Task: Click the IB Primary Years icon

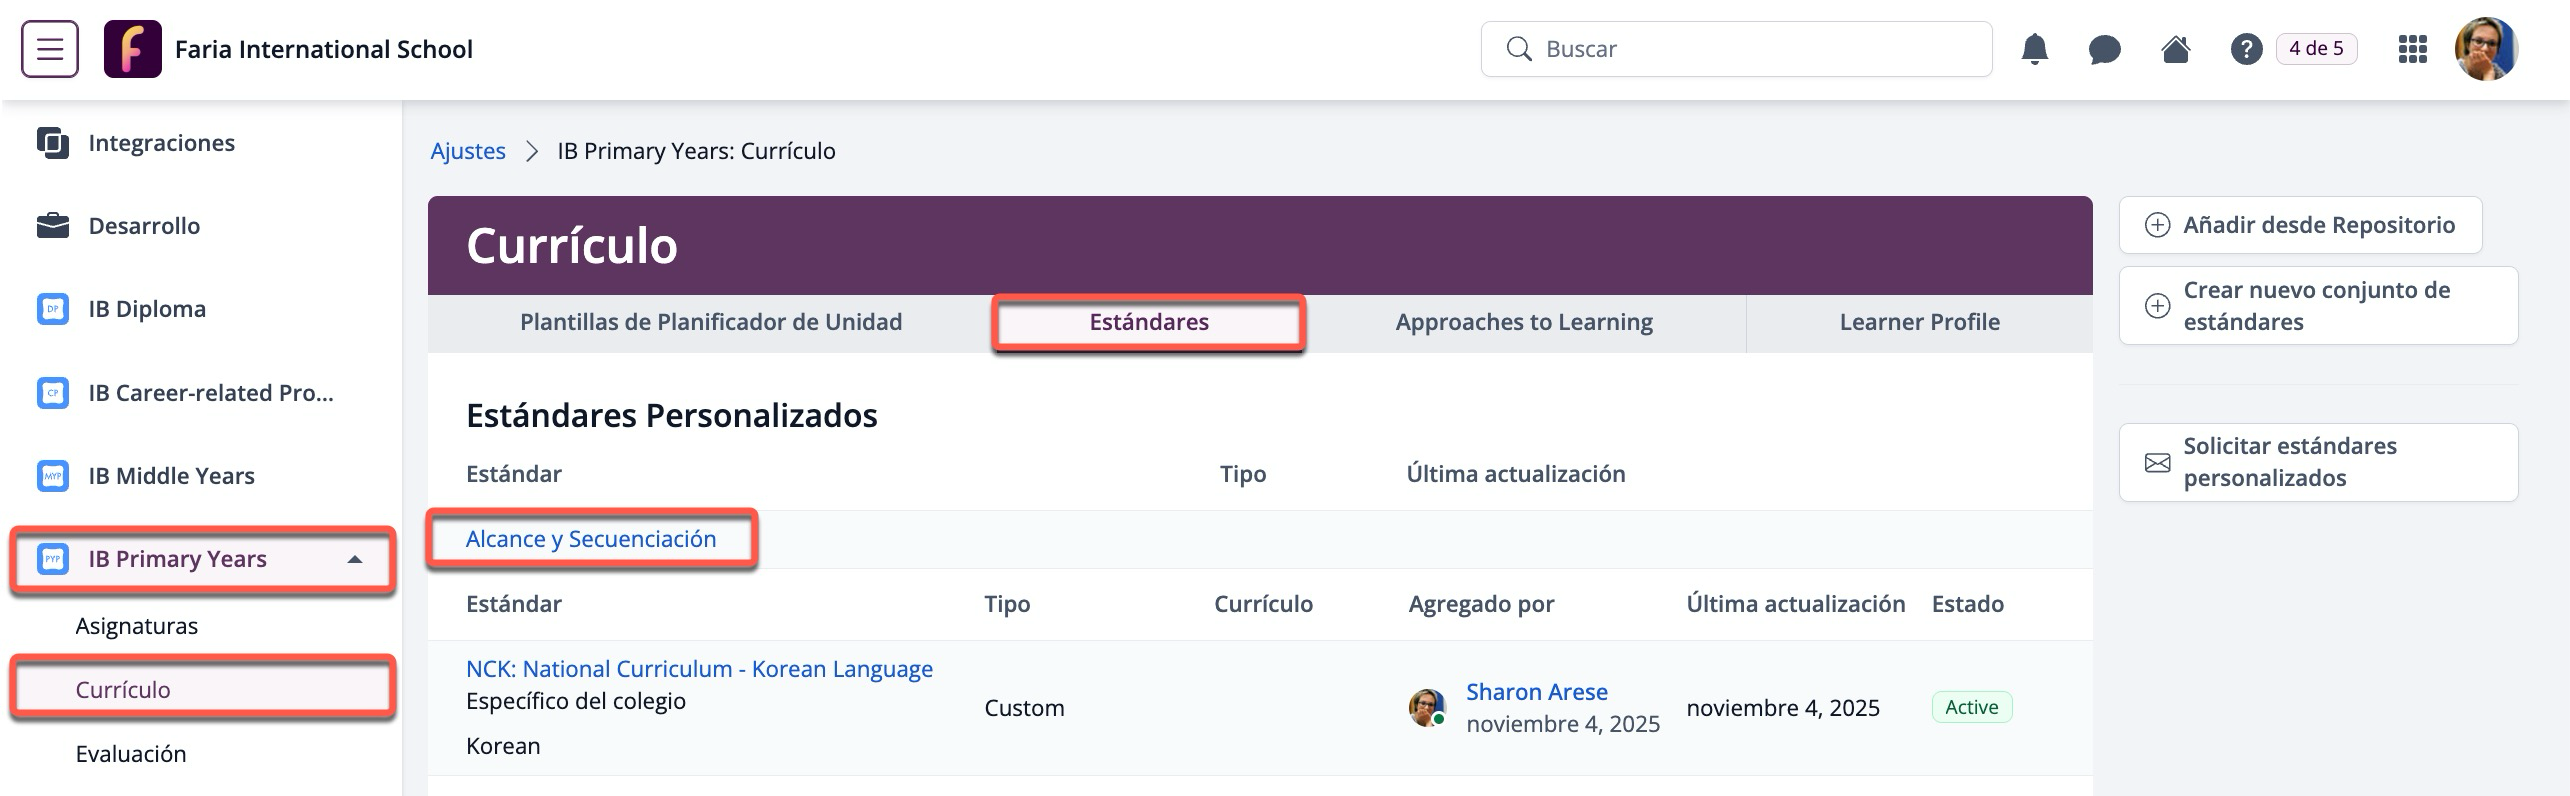Action: (x=53, y=559)
